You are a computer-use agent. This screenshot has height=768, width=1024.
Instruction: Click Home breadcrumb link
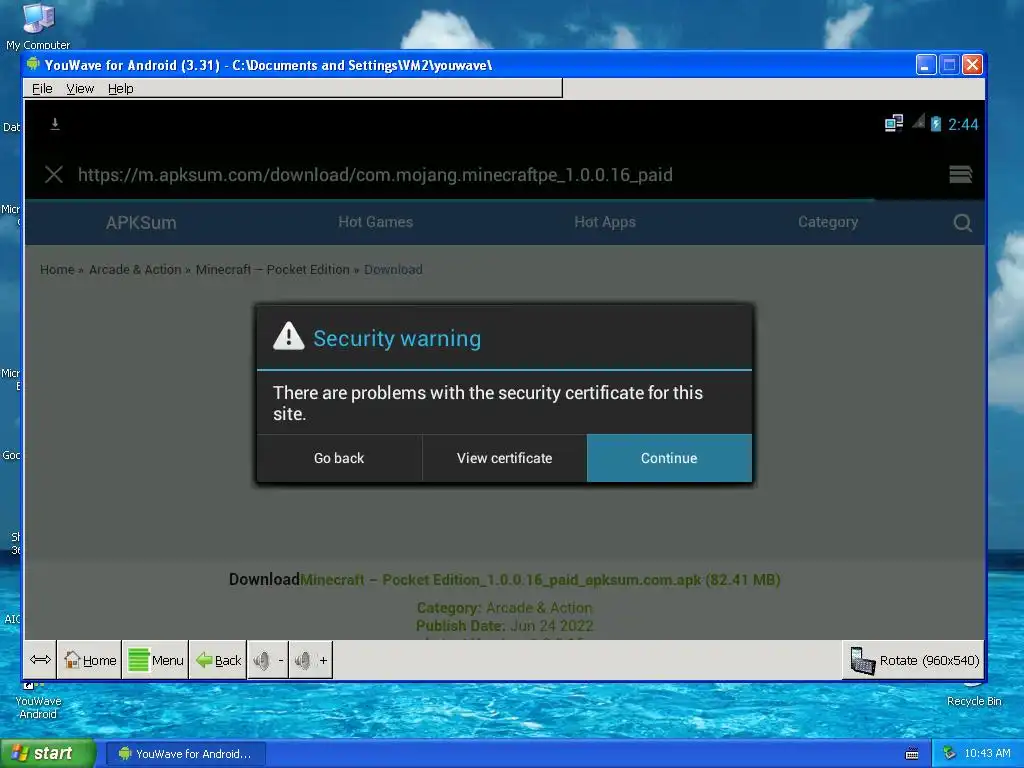57,270
